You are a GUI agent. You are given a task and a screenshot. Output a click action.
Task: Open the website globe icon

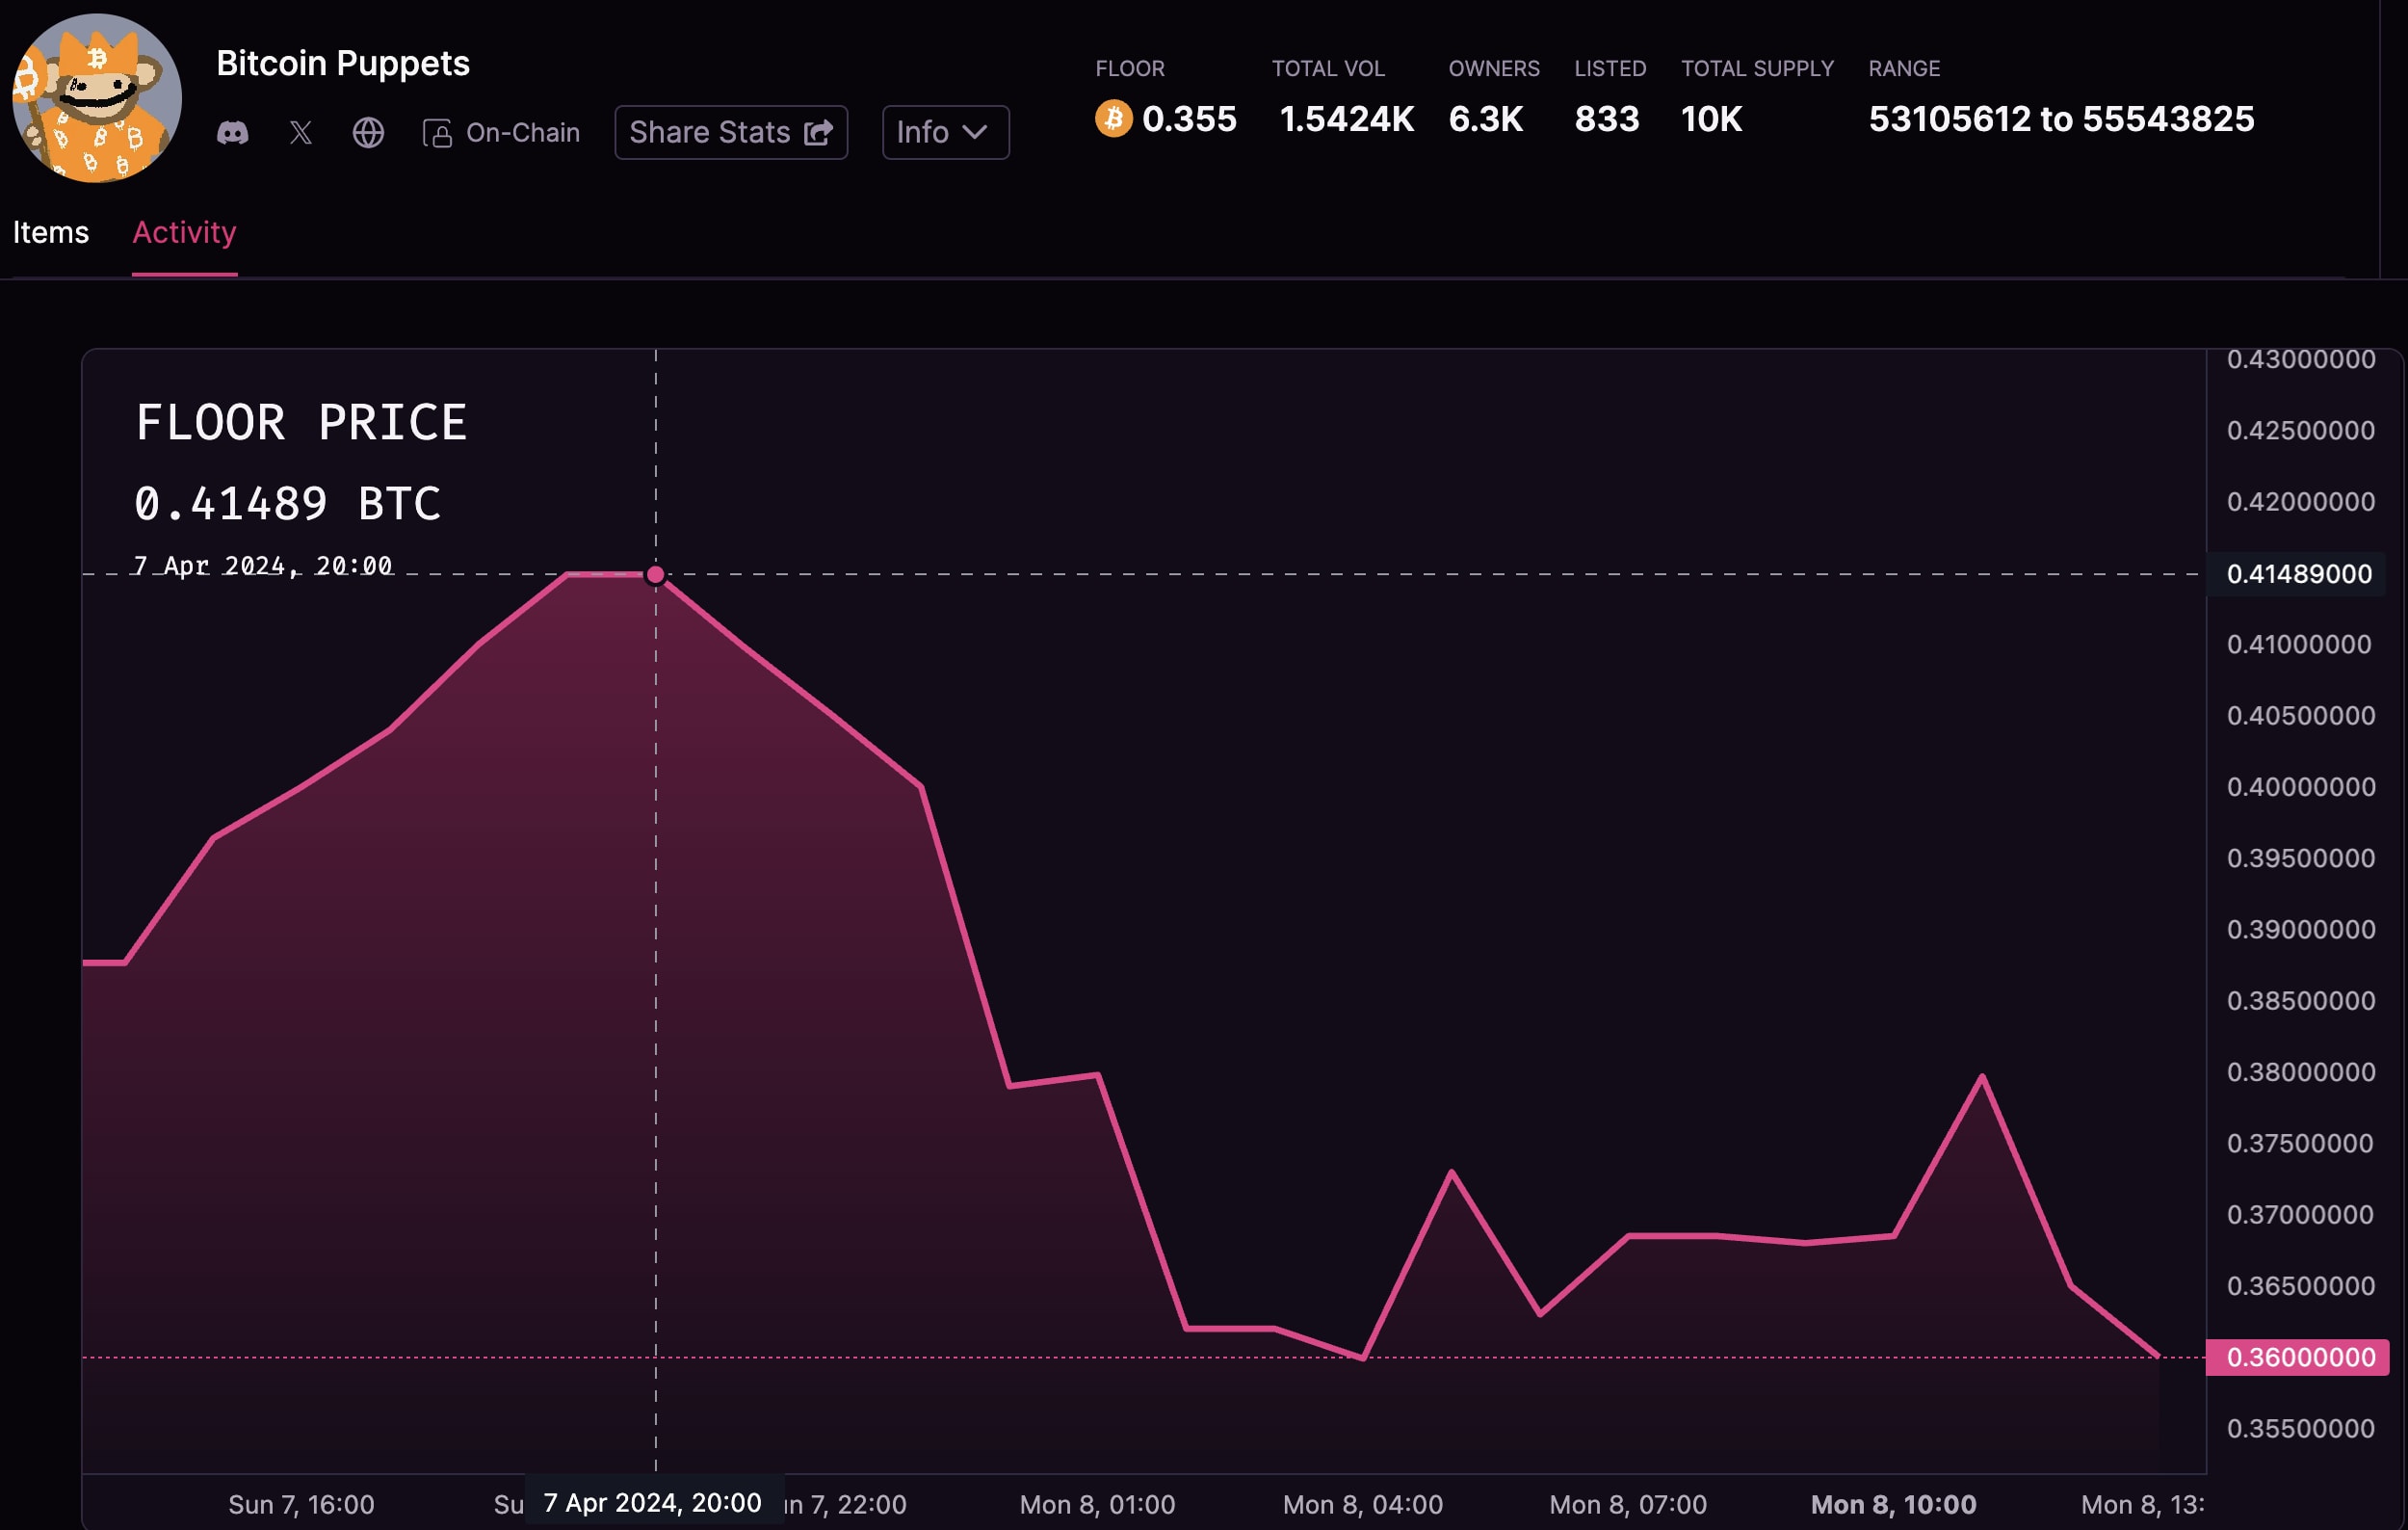click(368, 133)
